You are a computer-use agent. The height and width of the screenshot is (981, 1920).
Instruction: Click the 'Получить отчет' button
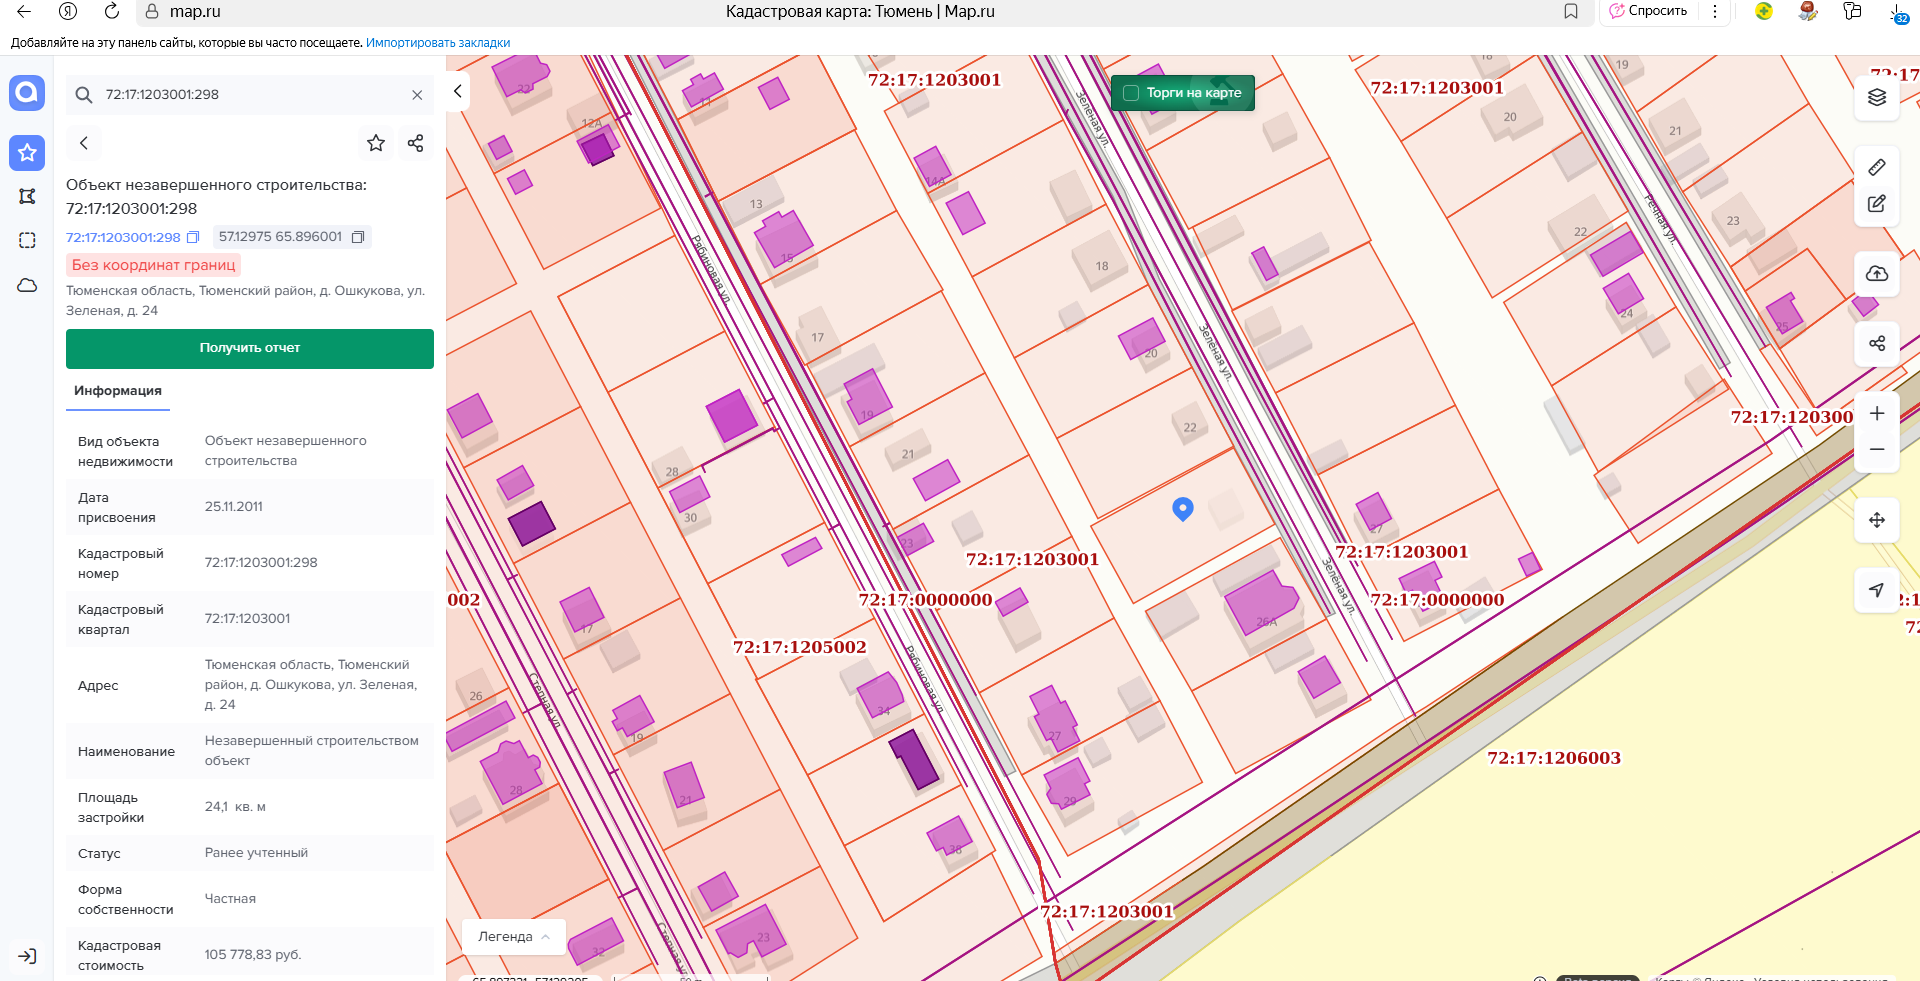(x=249, y=348)
